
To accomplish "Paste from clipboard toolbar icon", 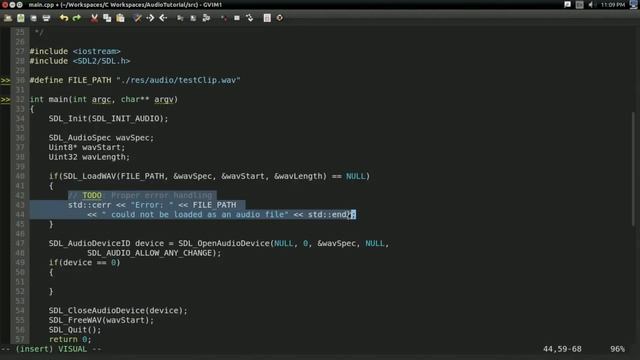I will tap(120, 18).
